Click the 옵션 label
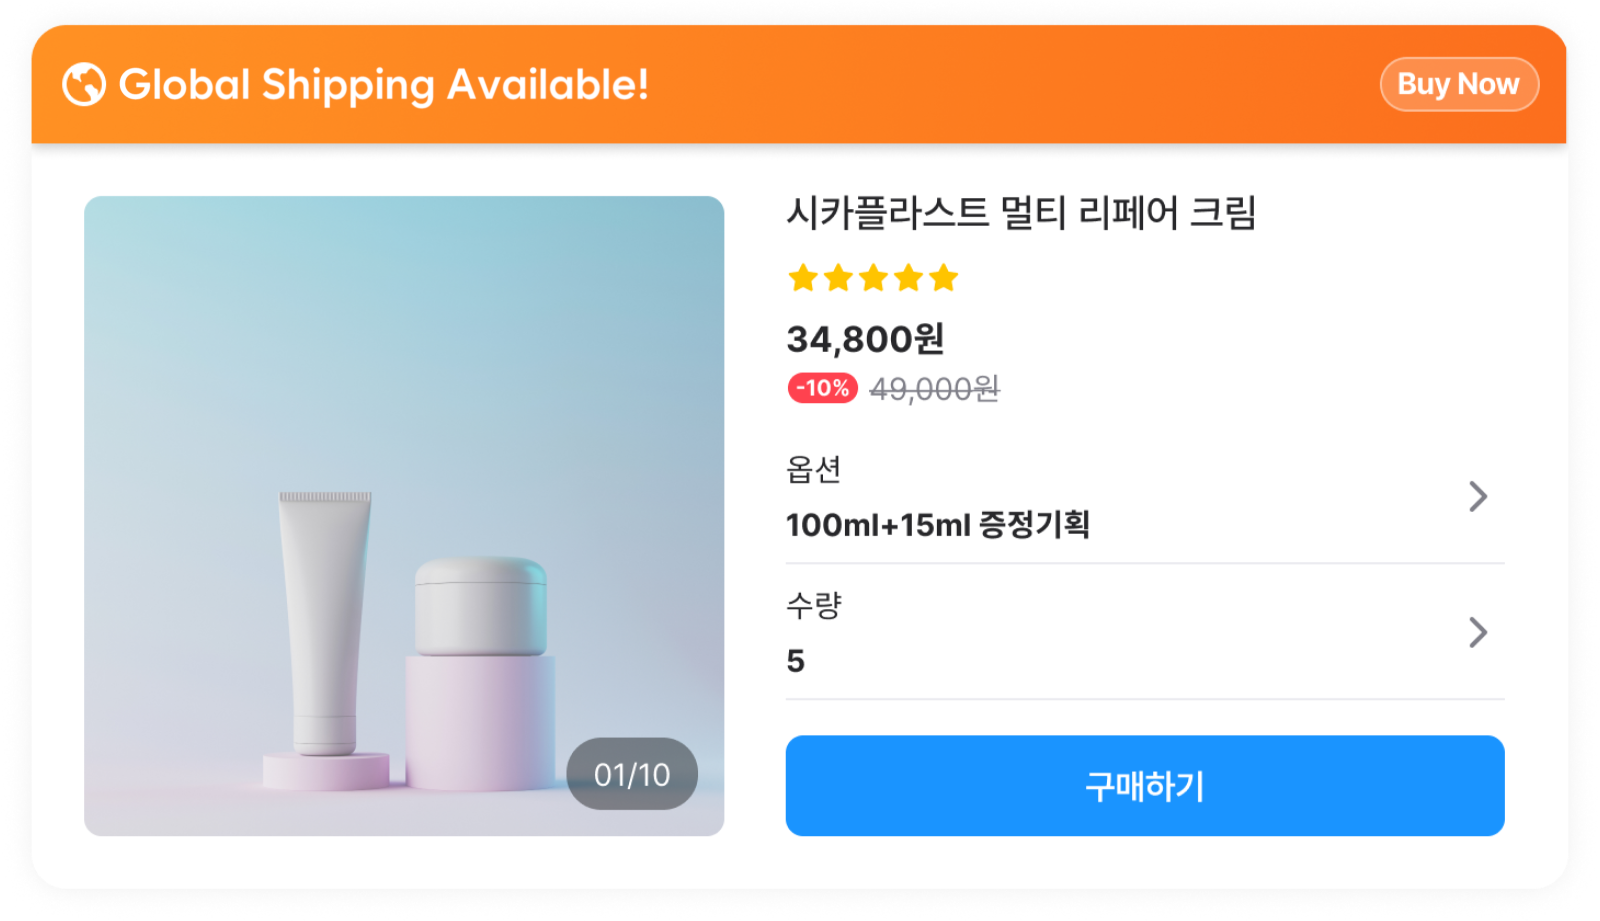The width and height of the screenshot is (1600, 921). point(813,470)
